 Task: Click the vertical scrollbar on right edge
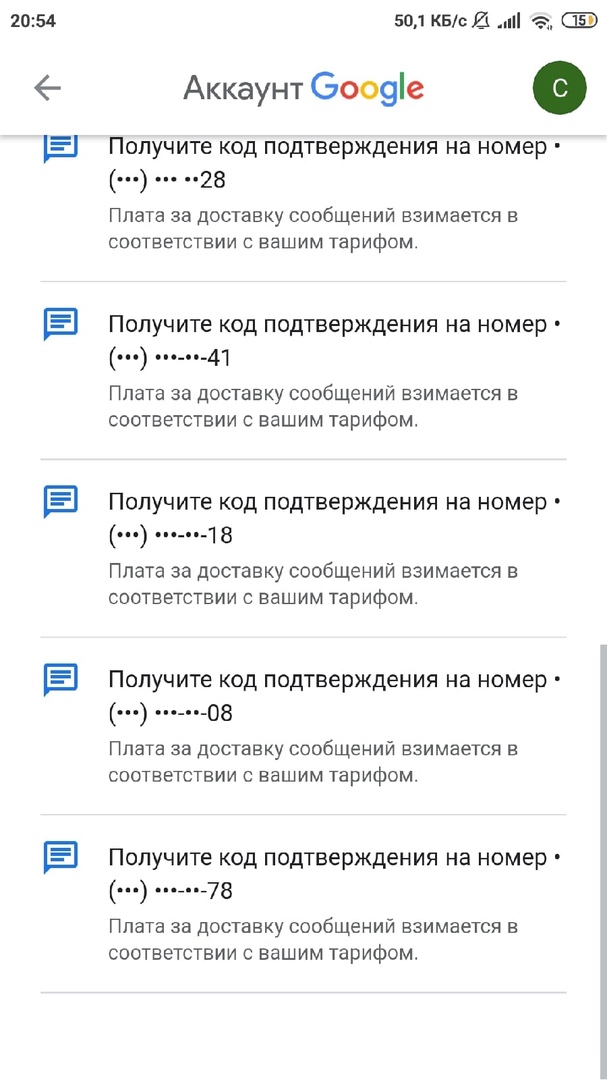tap(602, 820)
